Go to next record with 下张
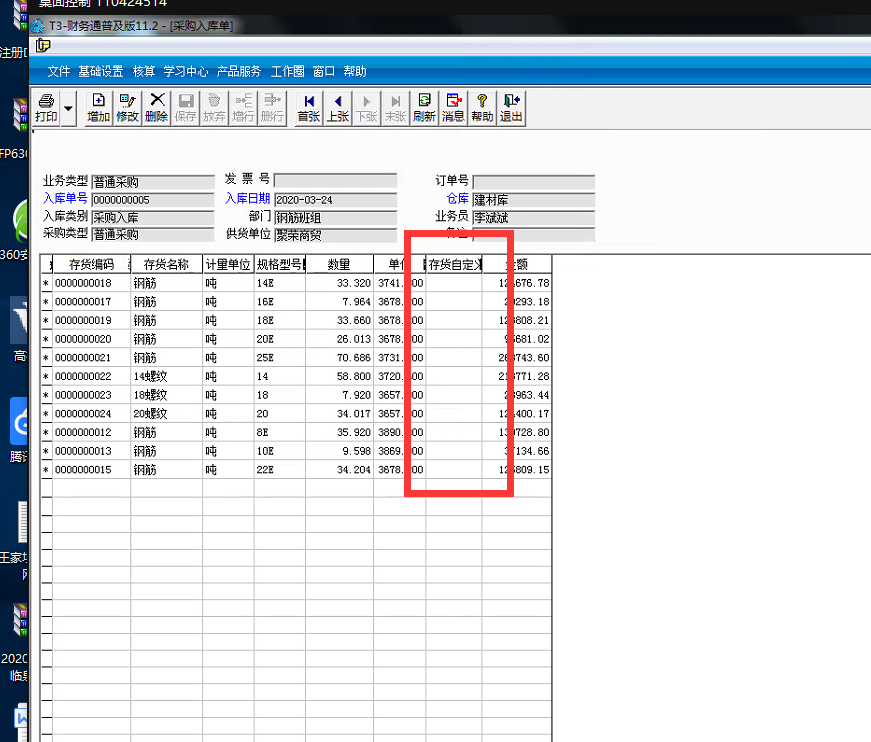This screenshot has width=871, height=742. tap(367, 108)
